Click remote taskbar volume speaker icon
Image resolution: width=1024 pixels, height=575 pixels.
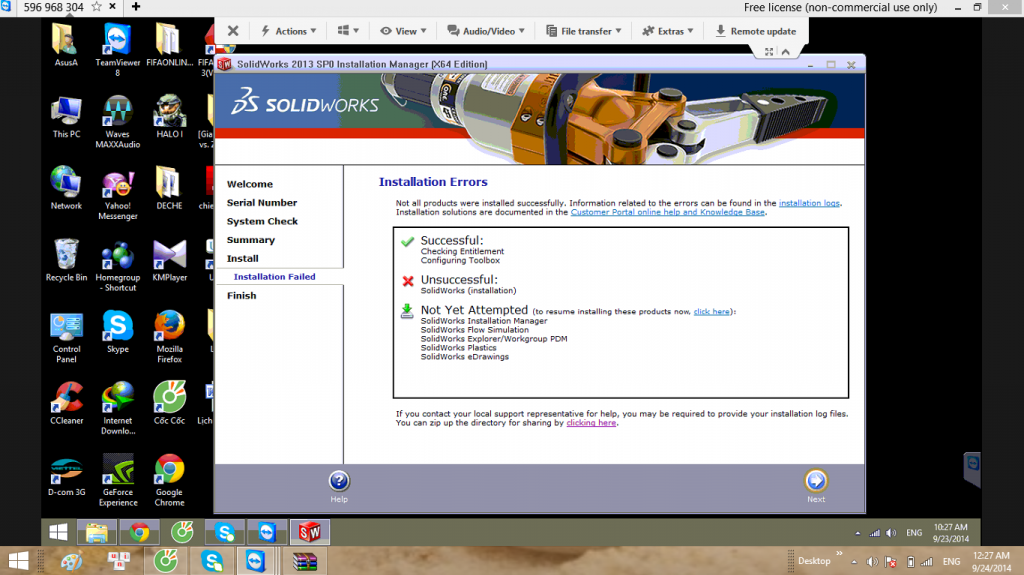(891, 533)
